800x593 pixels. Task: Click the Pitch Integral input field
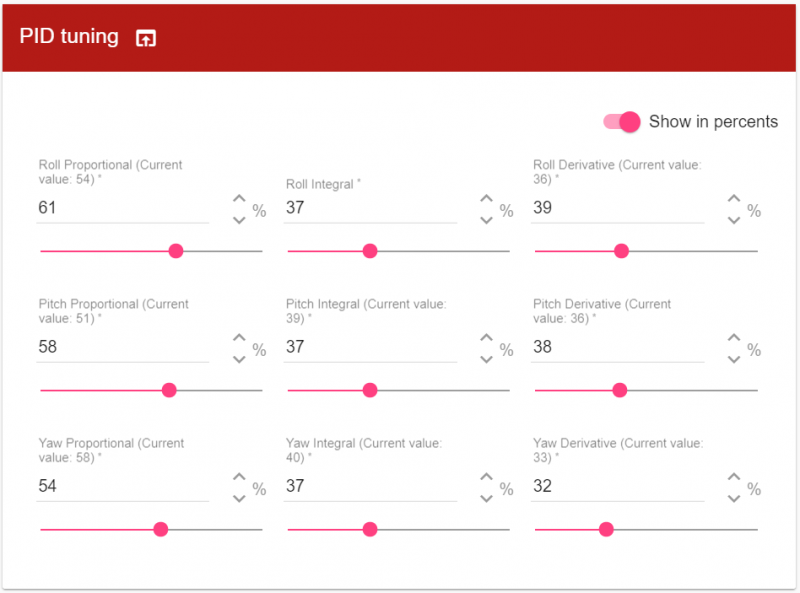(x=371, y=347)
